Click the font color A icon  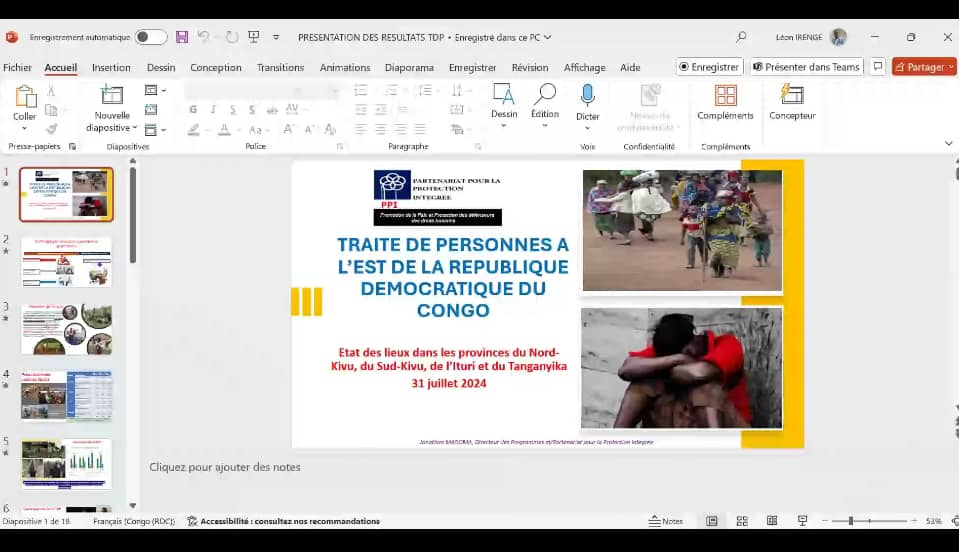click(x=224, y=130)
